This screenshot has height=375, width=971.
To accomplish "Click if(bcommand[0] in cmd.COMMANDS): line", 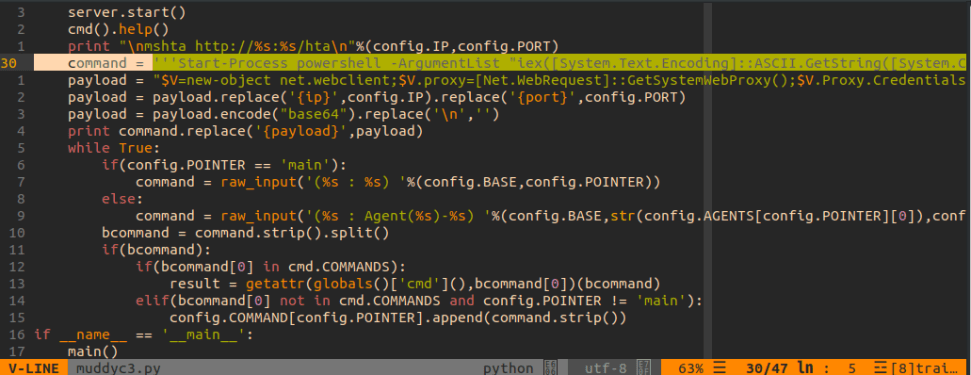I will click(271, 267).
